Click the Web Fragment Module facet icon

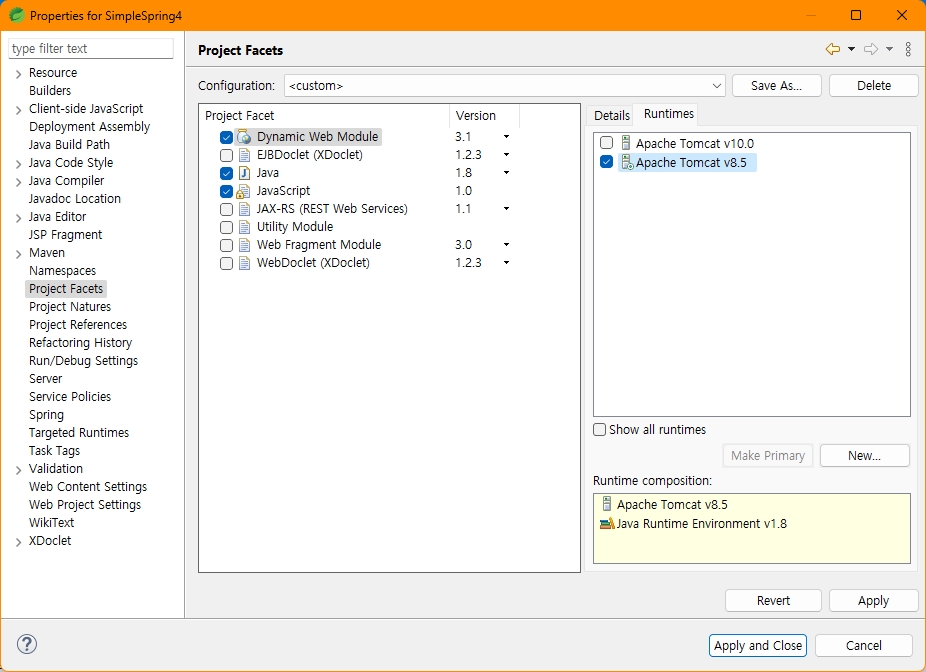[244, 245]
